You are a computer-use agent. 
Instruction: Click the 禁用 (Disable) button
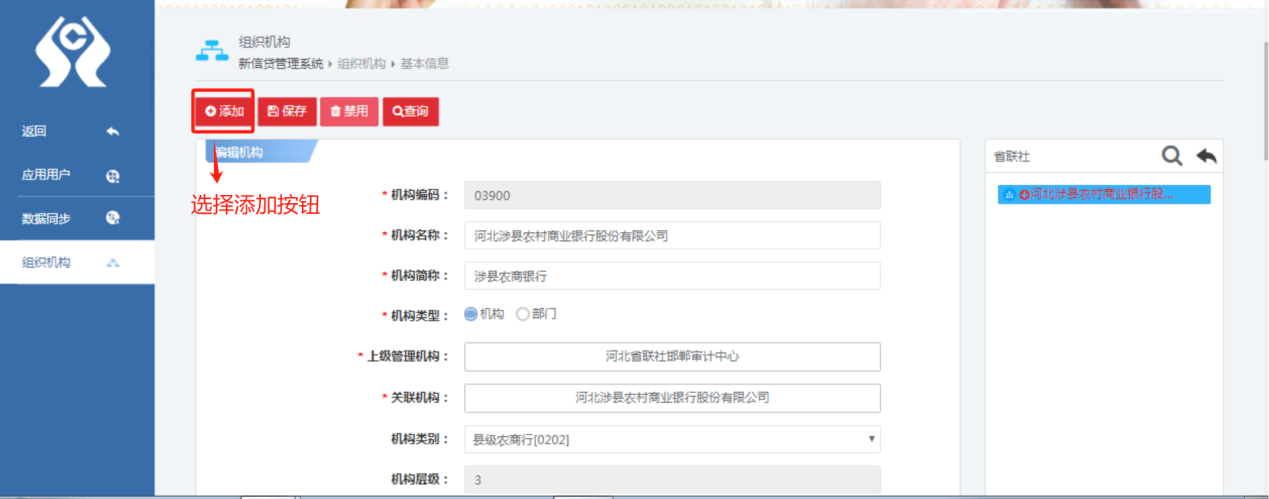coord(349,111)
